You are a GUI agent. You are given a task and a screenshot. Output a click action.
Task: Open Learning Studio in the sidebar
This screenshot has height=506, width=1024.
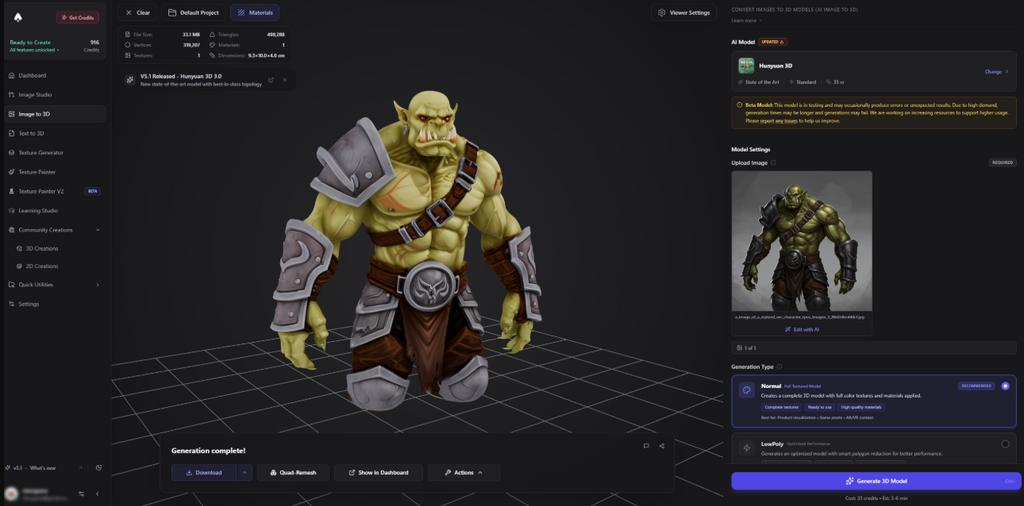click(x=55, y=211)
